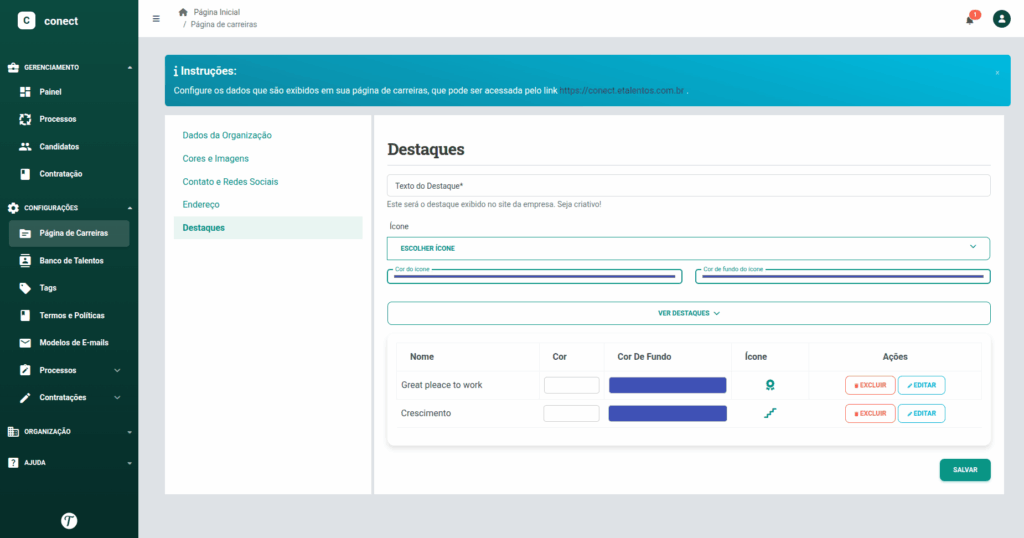Focus the Texto do Destaque field
The image size is (1024, 538).
[x=688, y=185]
